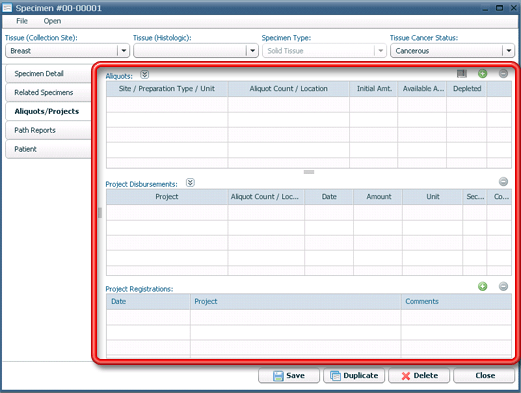Open the Tissue (Collection Site) dropdown

tap(124, 51)
